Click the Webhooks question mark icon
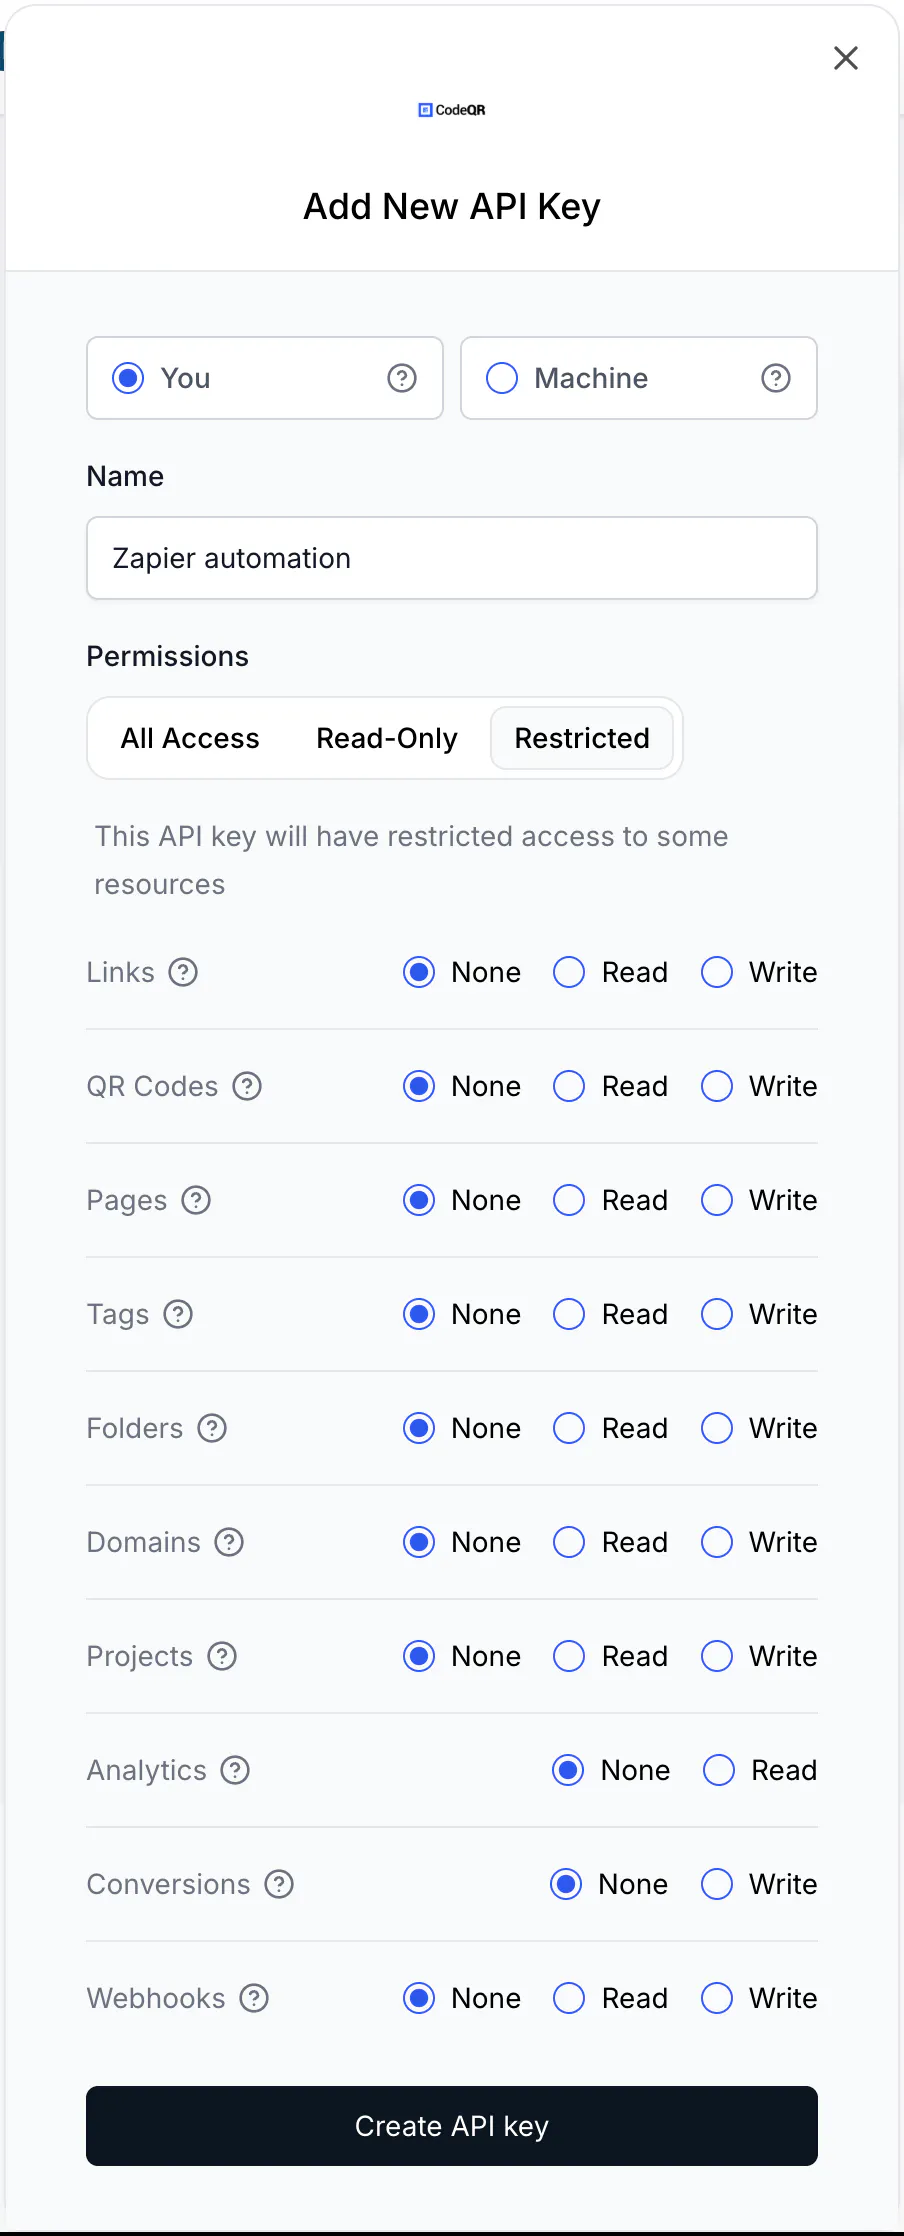Image resolution: width=904 pixels, height=2236 pixels. point(254,1998)
